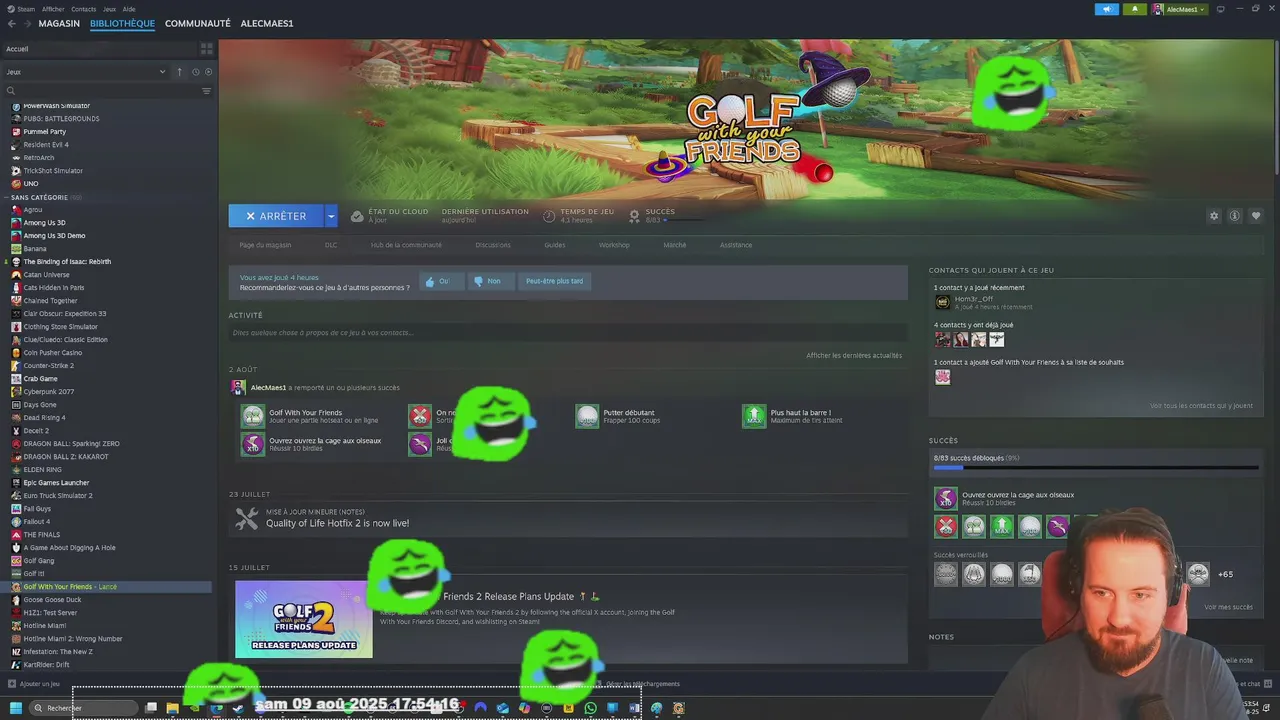Open the Hub de la communauté link

click(x=406, y=245)
